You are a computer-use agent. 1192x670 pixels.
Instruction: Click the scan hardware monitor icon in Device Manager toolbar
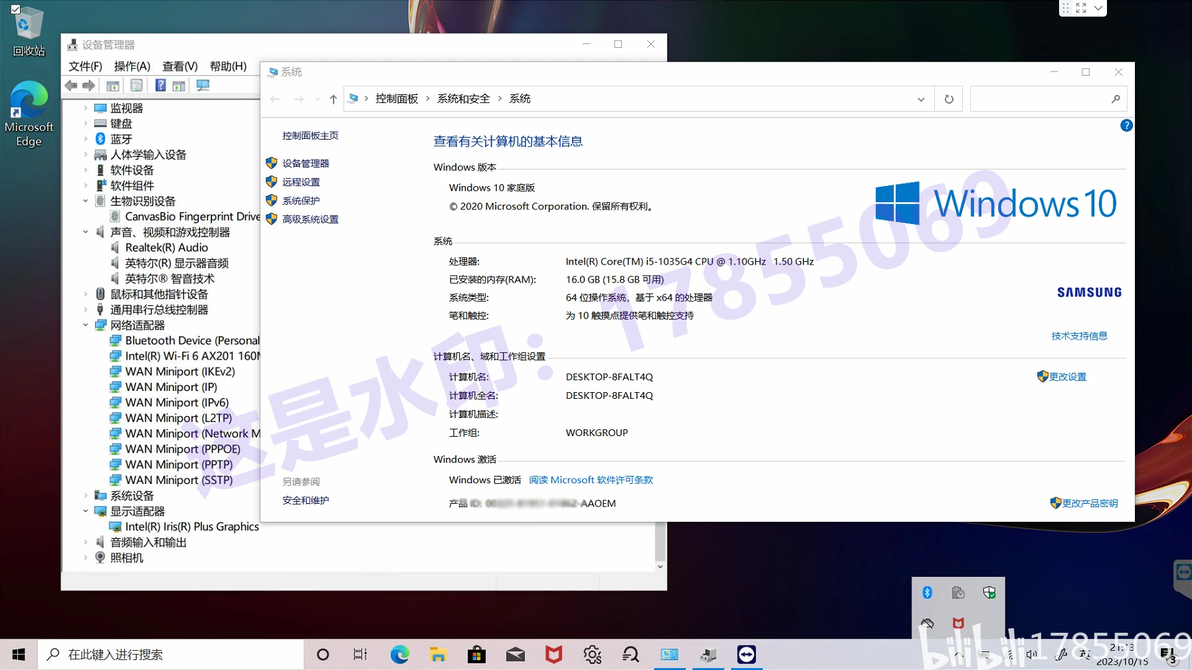[x=202, y=86]
